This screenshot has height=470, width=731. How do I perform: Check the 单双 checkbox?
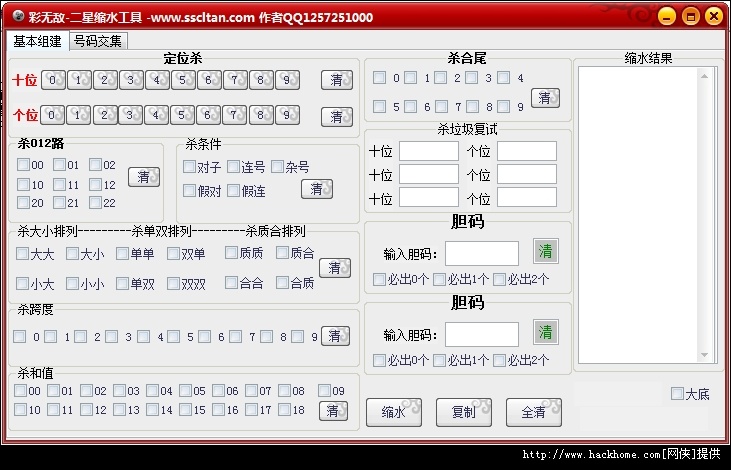122,283
